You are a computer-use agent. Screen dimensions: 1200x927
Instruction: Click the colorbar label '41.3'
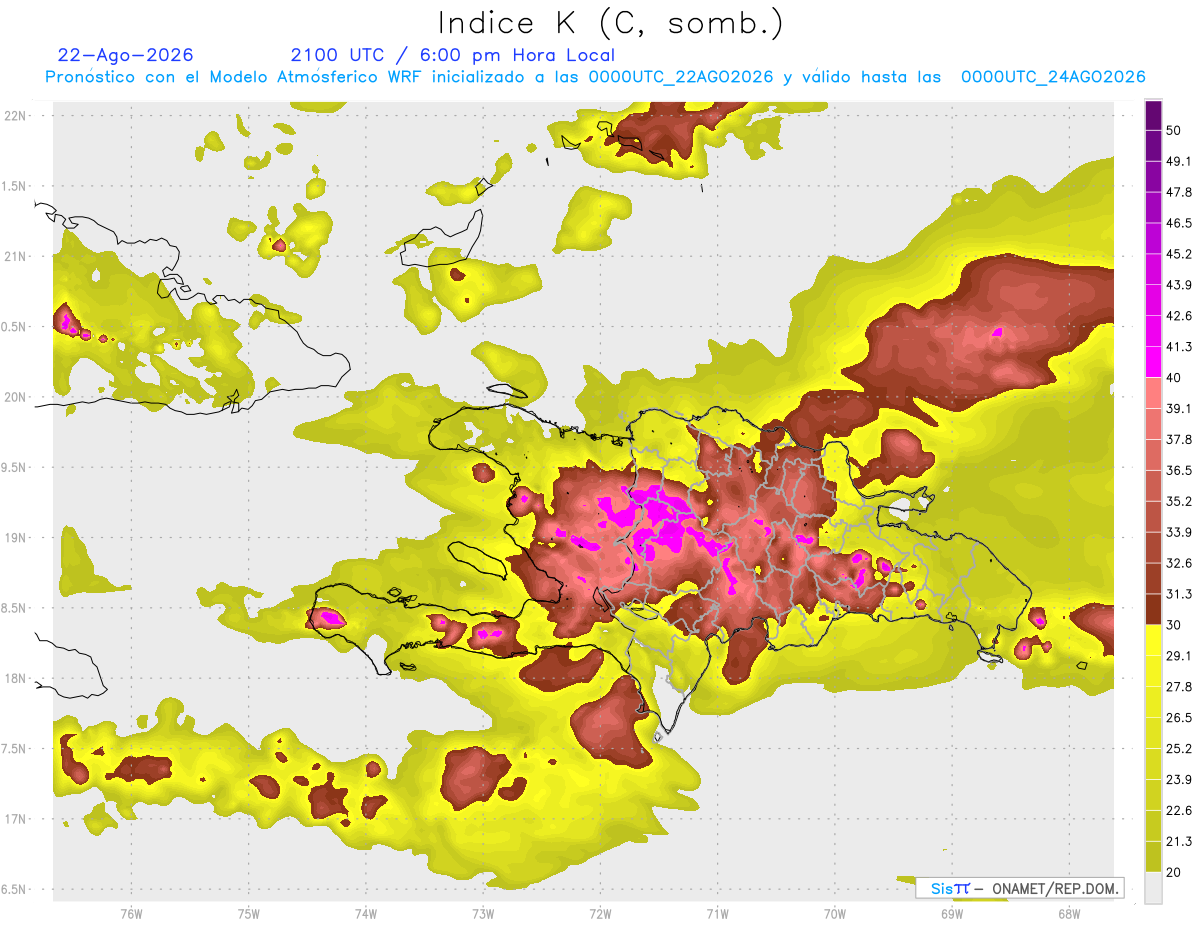tap(1180, 347)
